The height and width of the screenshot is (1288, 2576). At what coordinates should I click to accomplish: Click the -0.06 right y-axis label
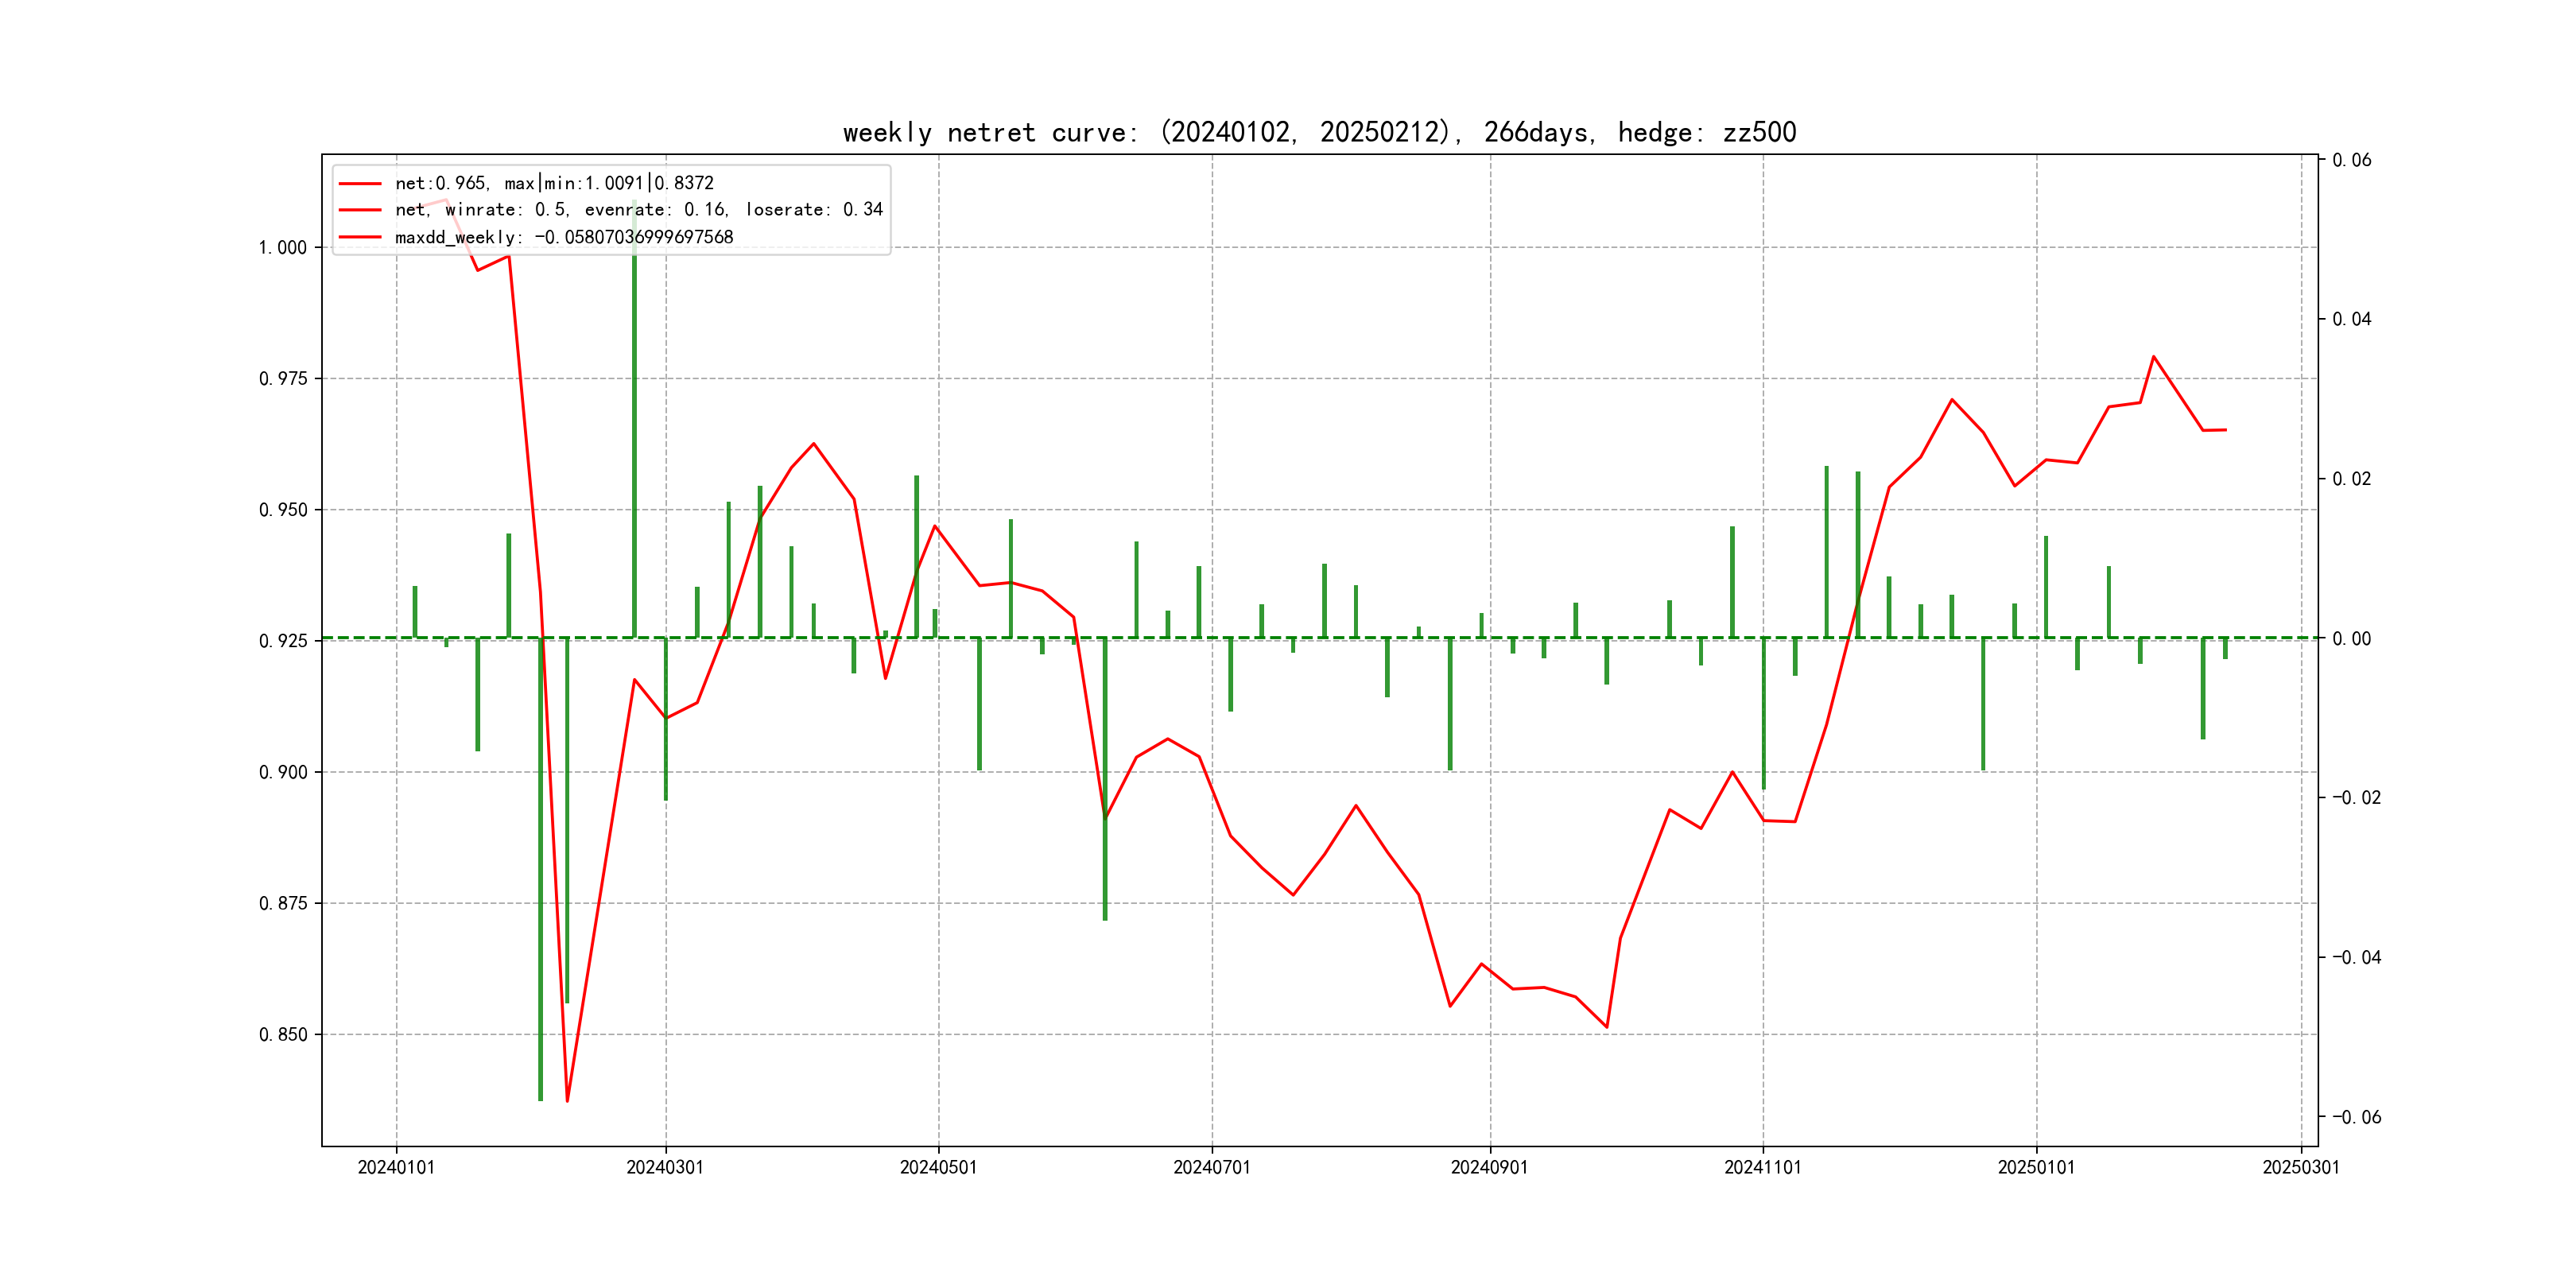(x=2357, y=1117)
